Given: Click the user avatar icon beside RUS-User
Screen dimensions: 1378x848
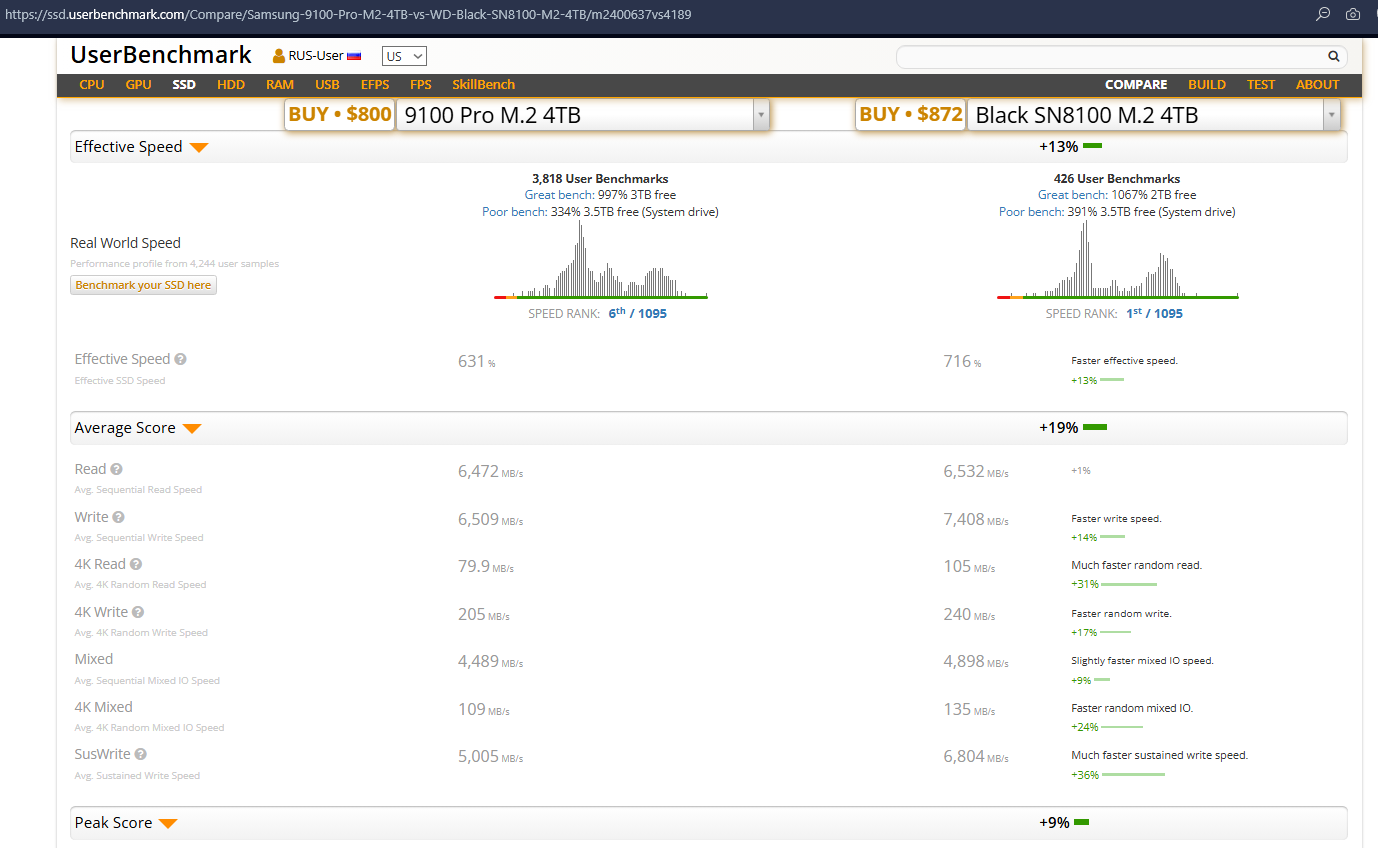Looking at the screenshot, I should [279, 56].
